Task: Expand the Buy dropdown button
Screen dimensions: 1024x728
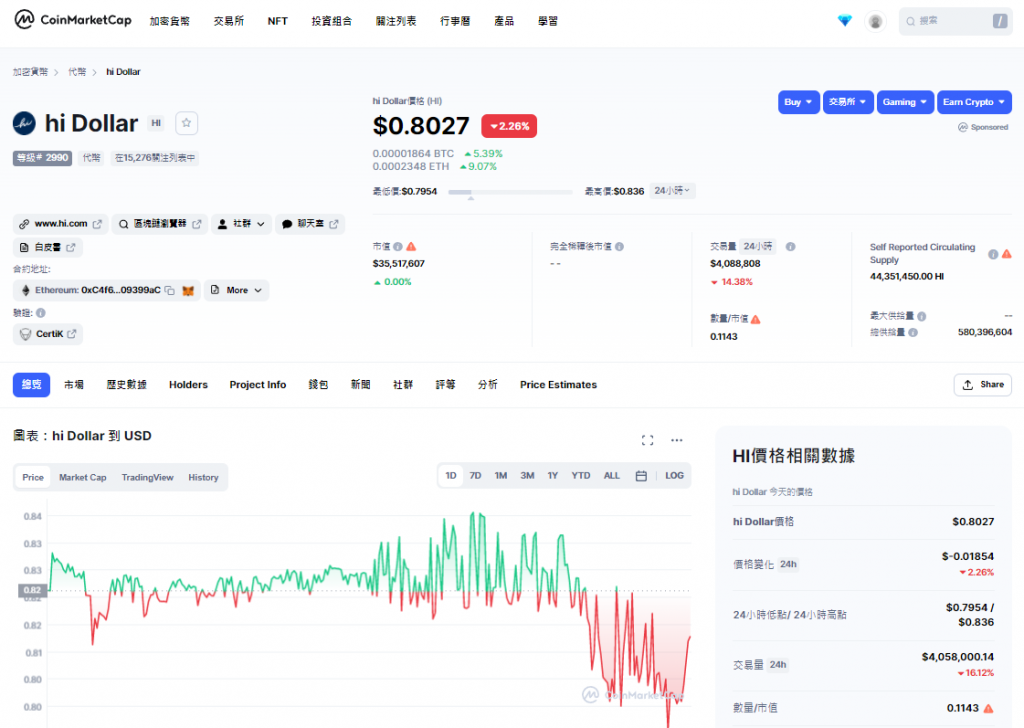Action: 798,102
